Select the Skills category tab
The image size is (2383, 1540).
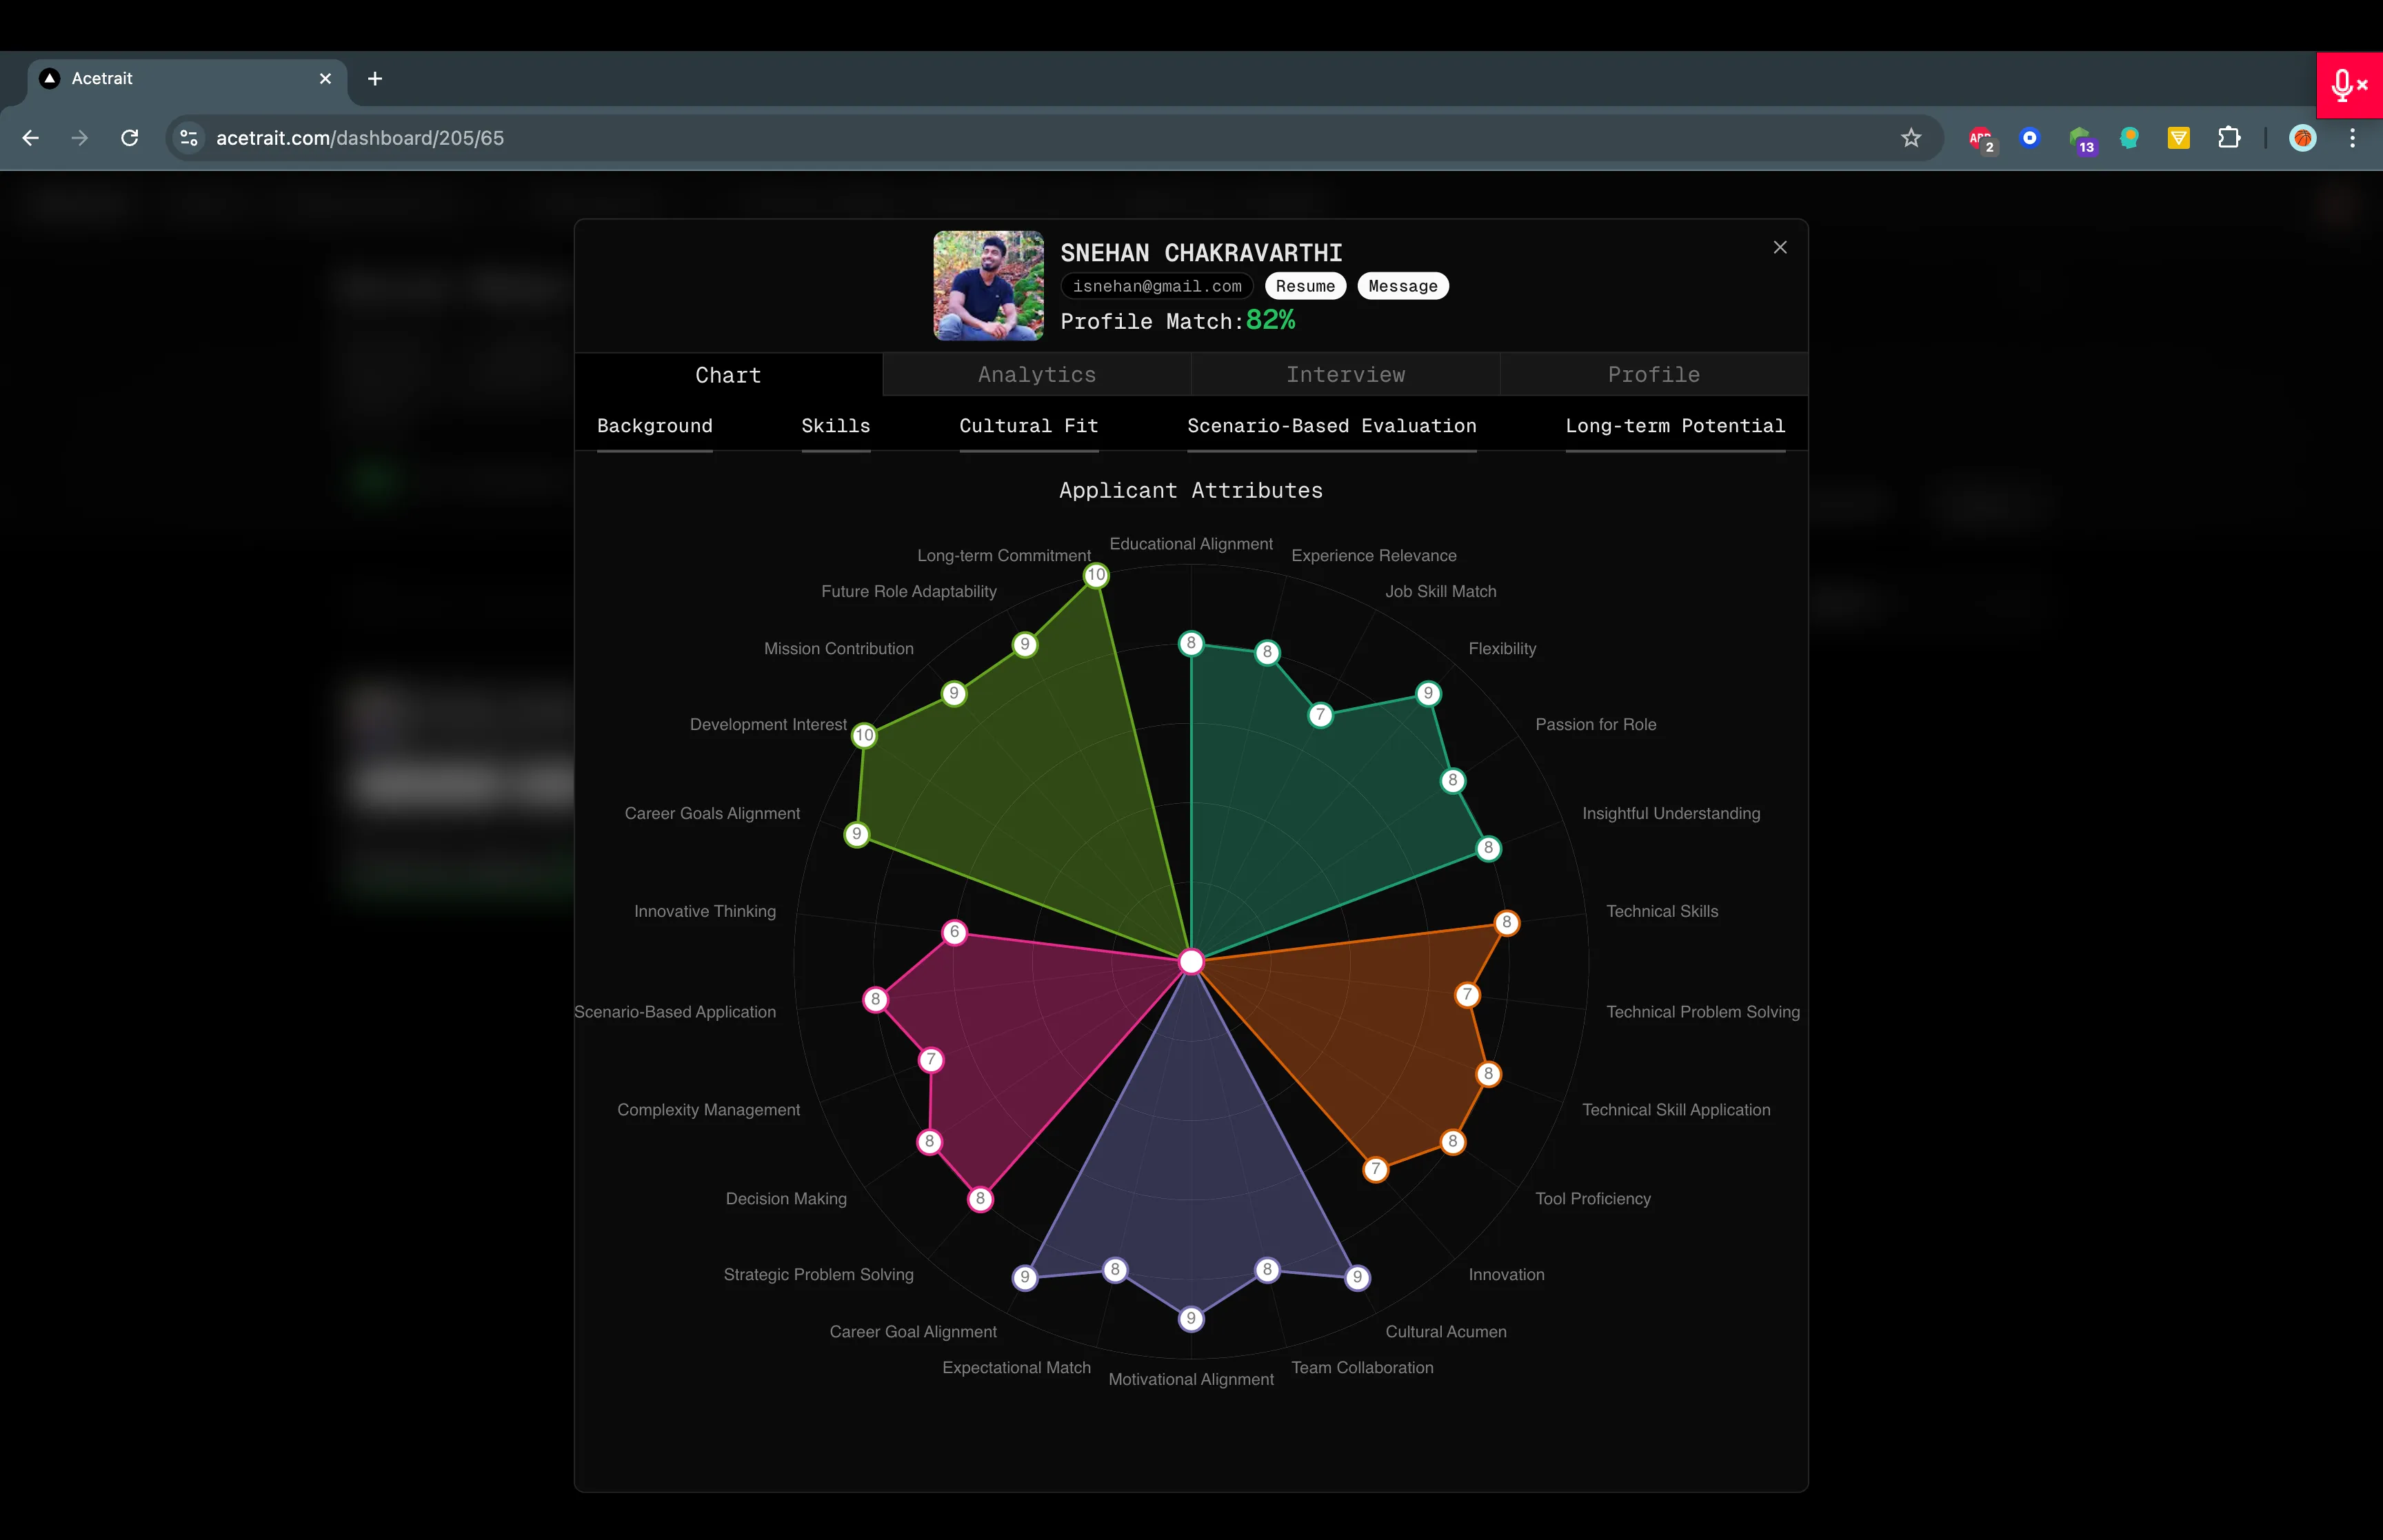coord(836,425)
